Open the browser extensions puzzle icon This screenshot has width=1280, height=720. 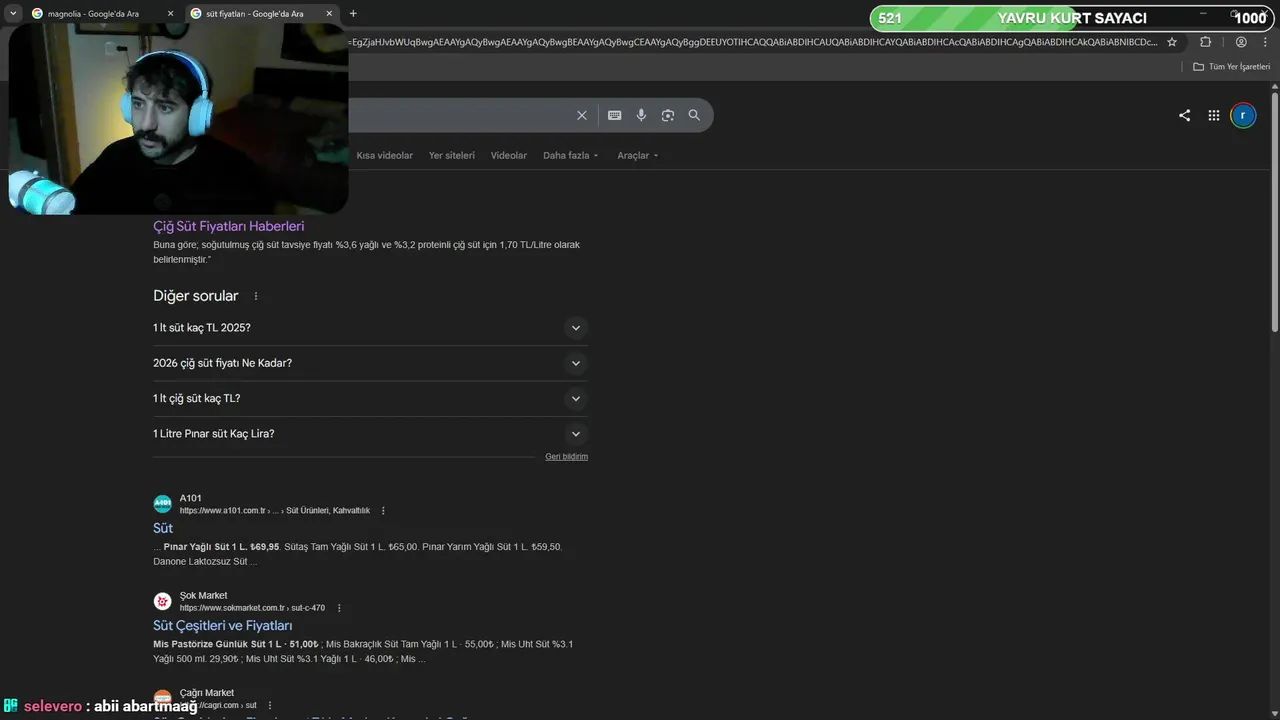click(1205, 42)
